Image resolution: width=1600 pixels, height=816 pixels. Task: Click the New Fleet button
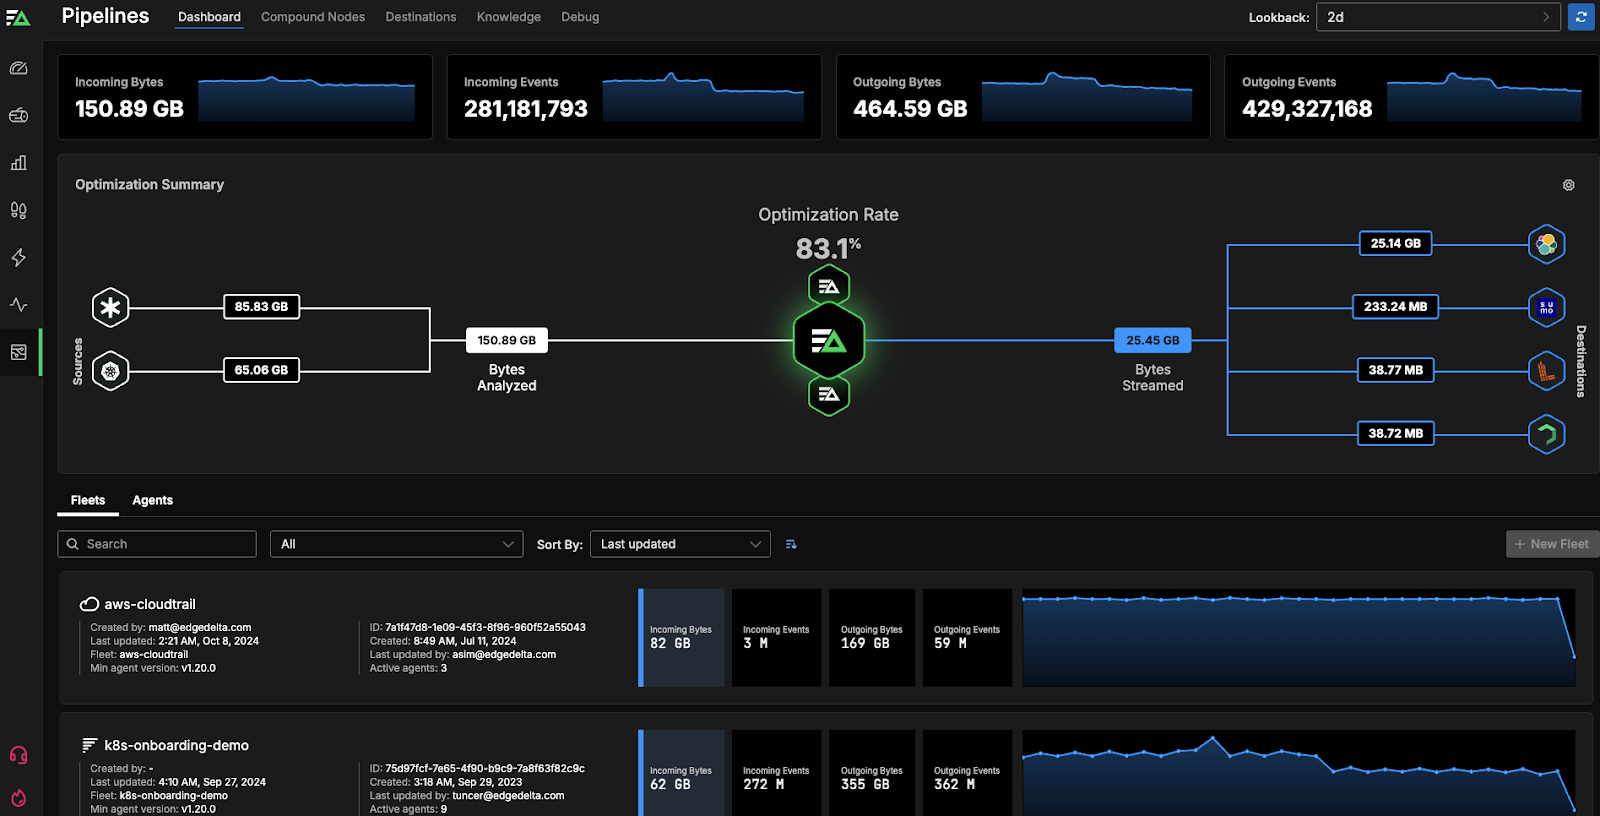(x=1551, y=544)
